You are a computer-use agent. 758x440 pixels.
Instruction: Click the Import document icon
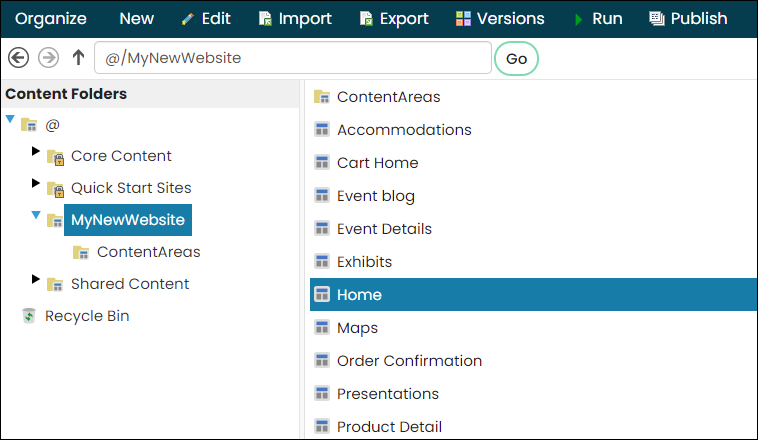point(265,18)
